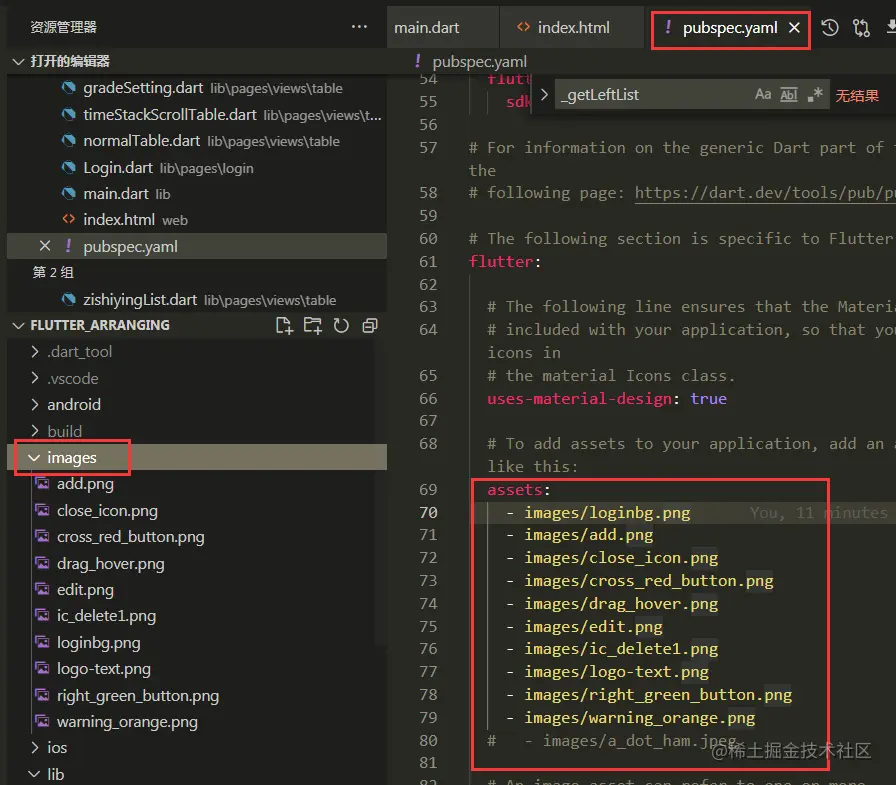Select add.png in the images folder

85,484
